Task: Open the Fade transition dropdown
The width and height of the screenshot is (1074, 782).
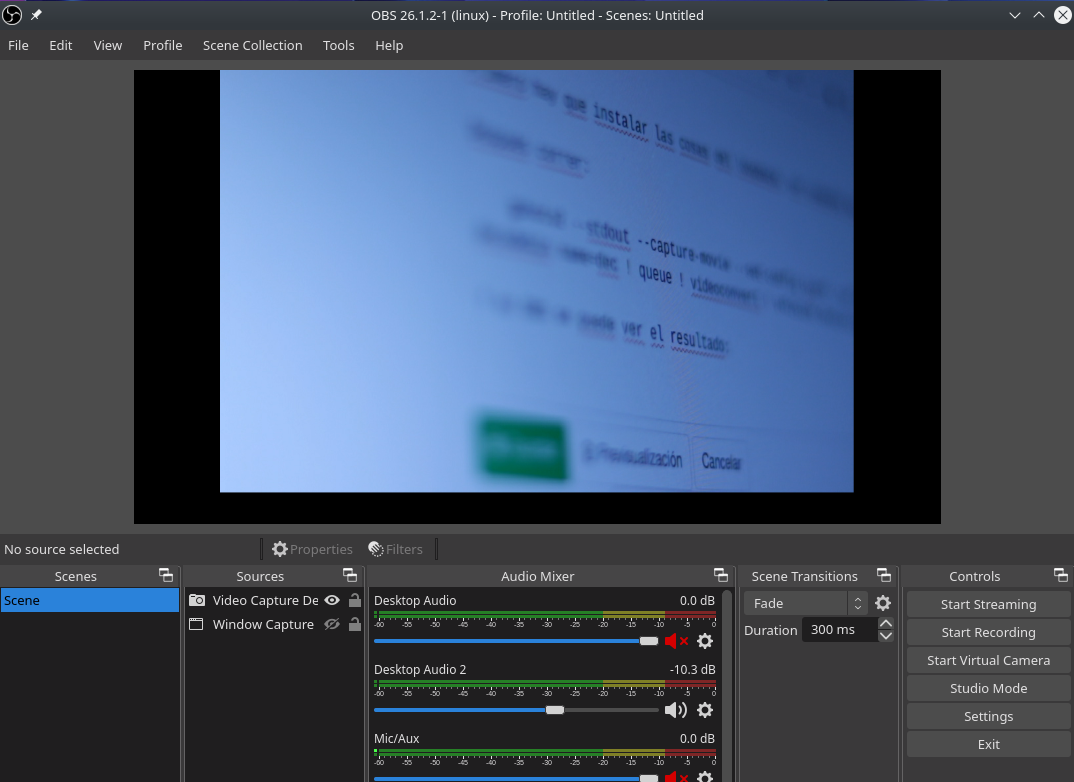Action: pyautogui.click(x=804, y=603)
